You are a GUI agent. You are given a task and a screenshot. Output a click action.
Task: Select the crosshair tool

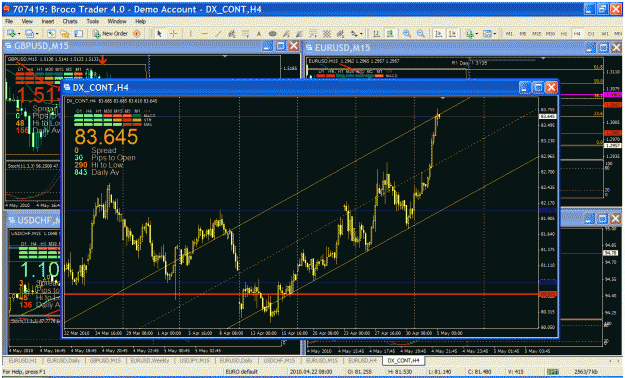(173, 34)
